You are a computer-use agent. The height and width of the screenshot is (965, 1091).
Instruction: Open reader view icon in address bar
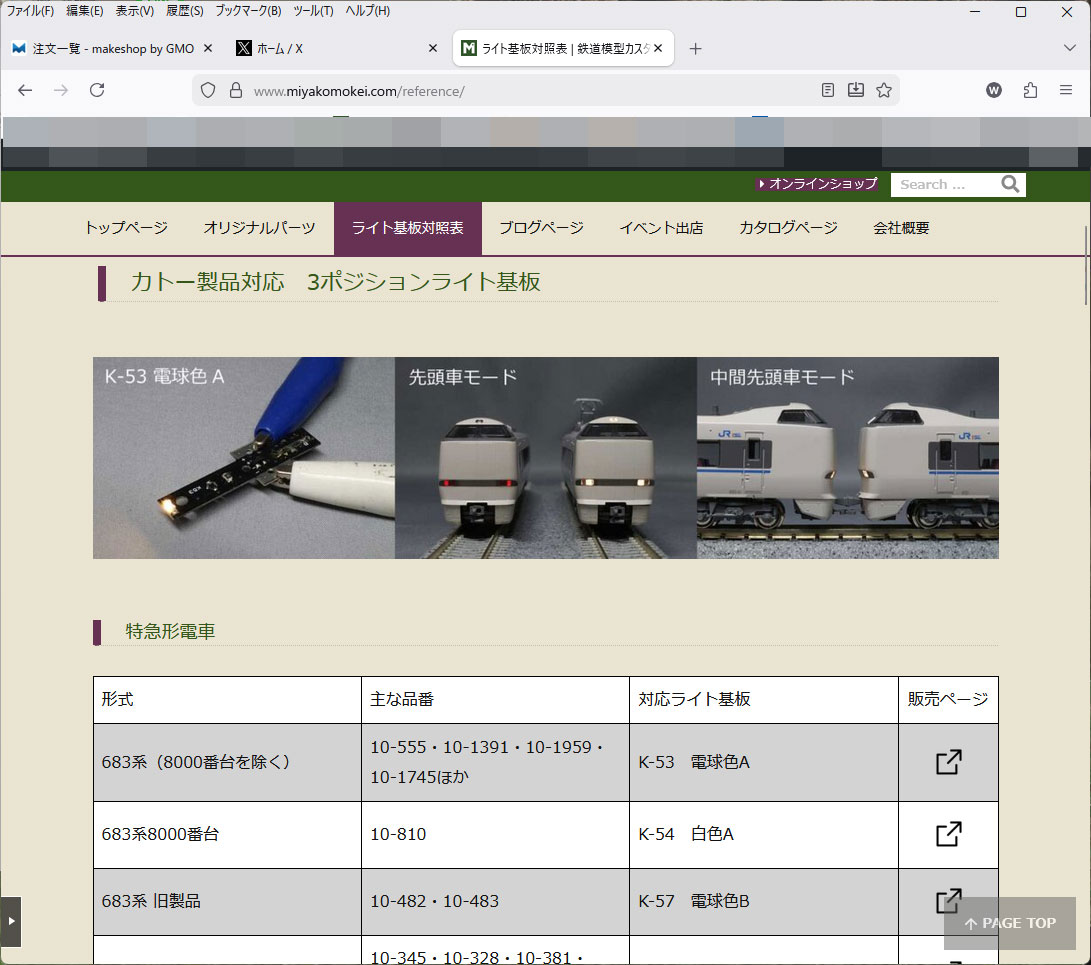coord(827,90)
